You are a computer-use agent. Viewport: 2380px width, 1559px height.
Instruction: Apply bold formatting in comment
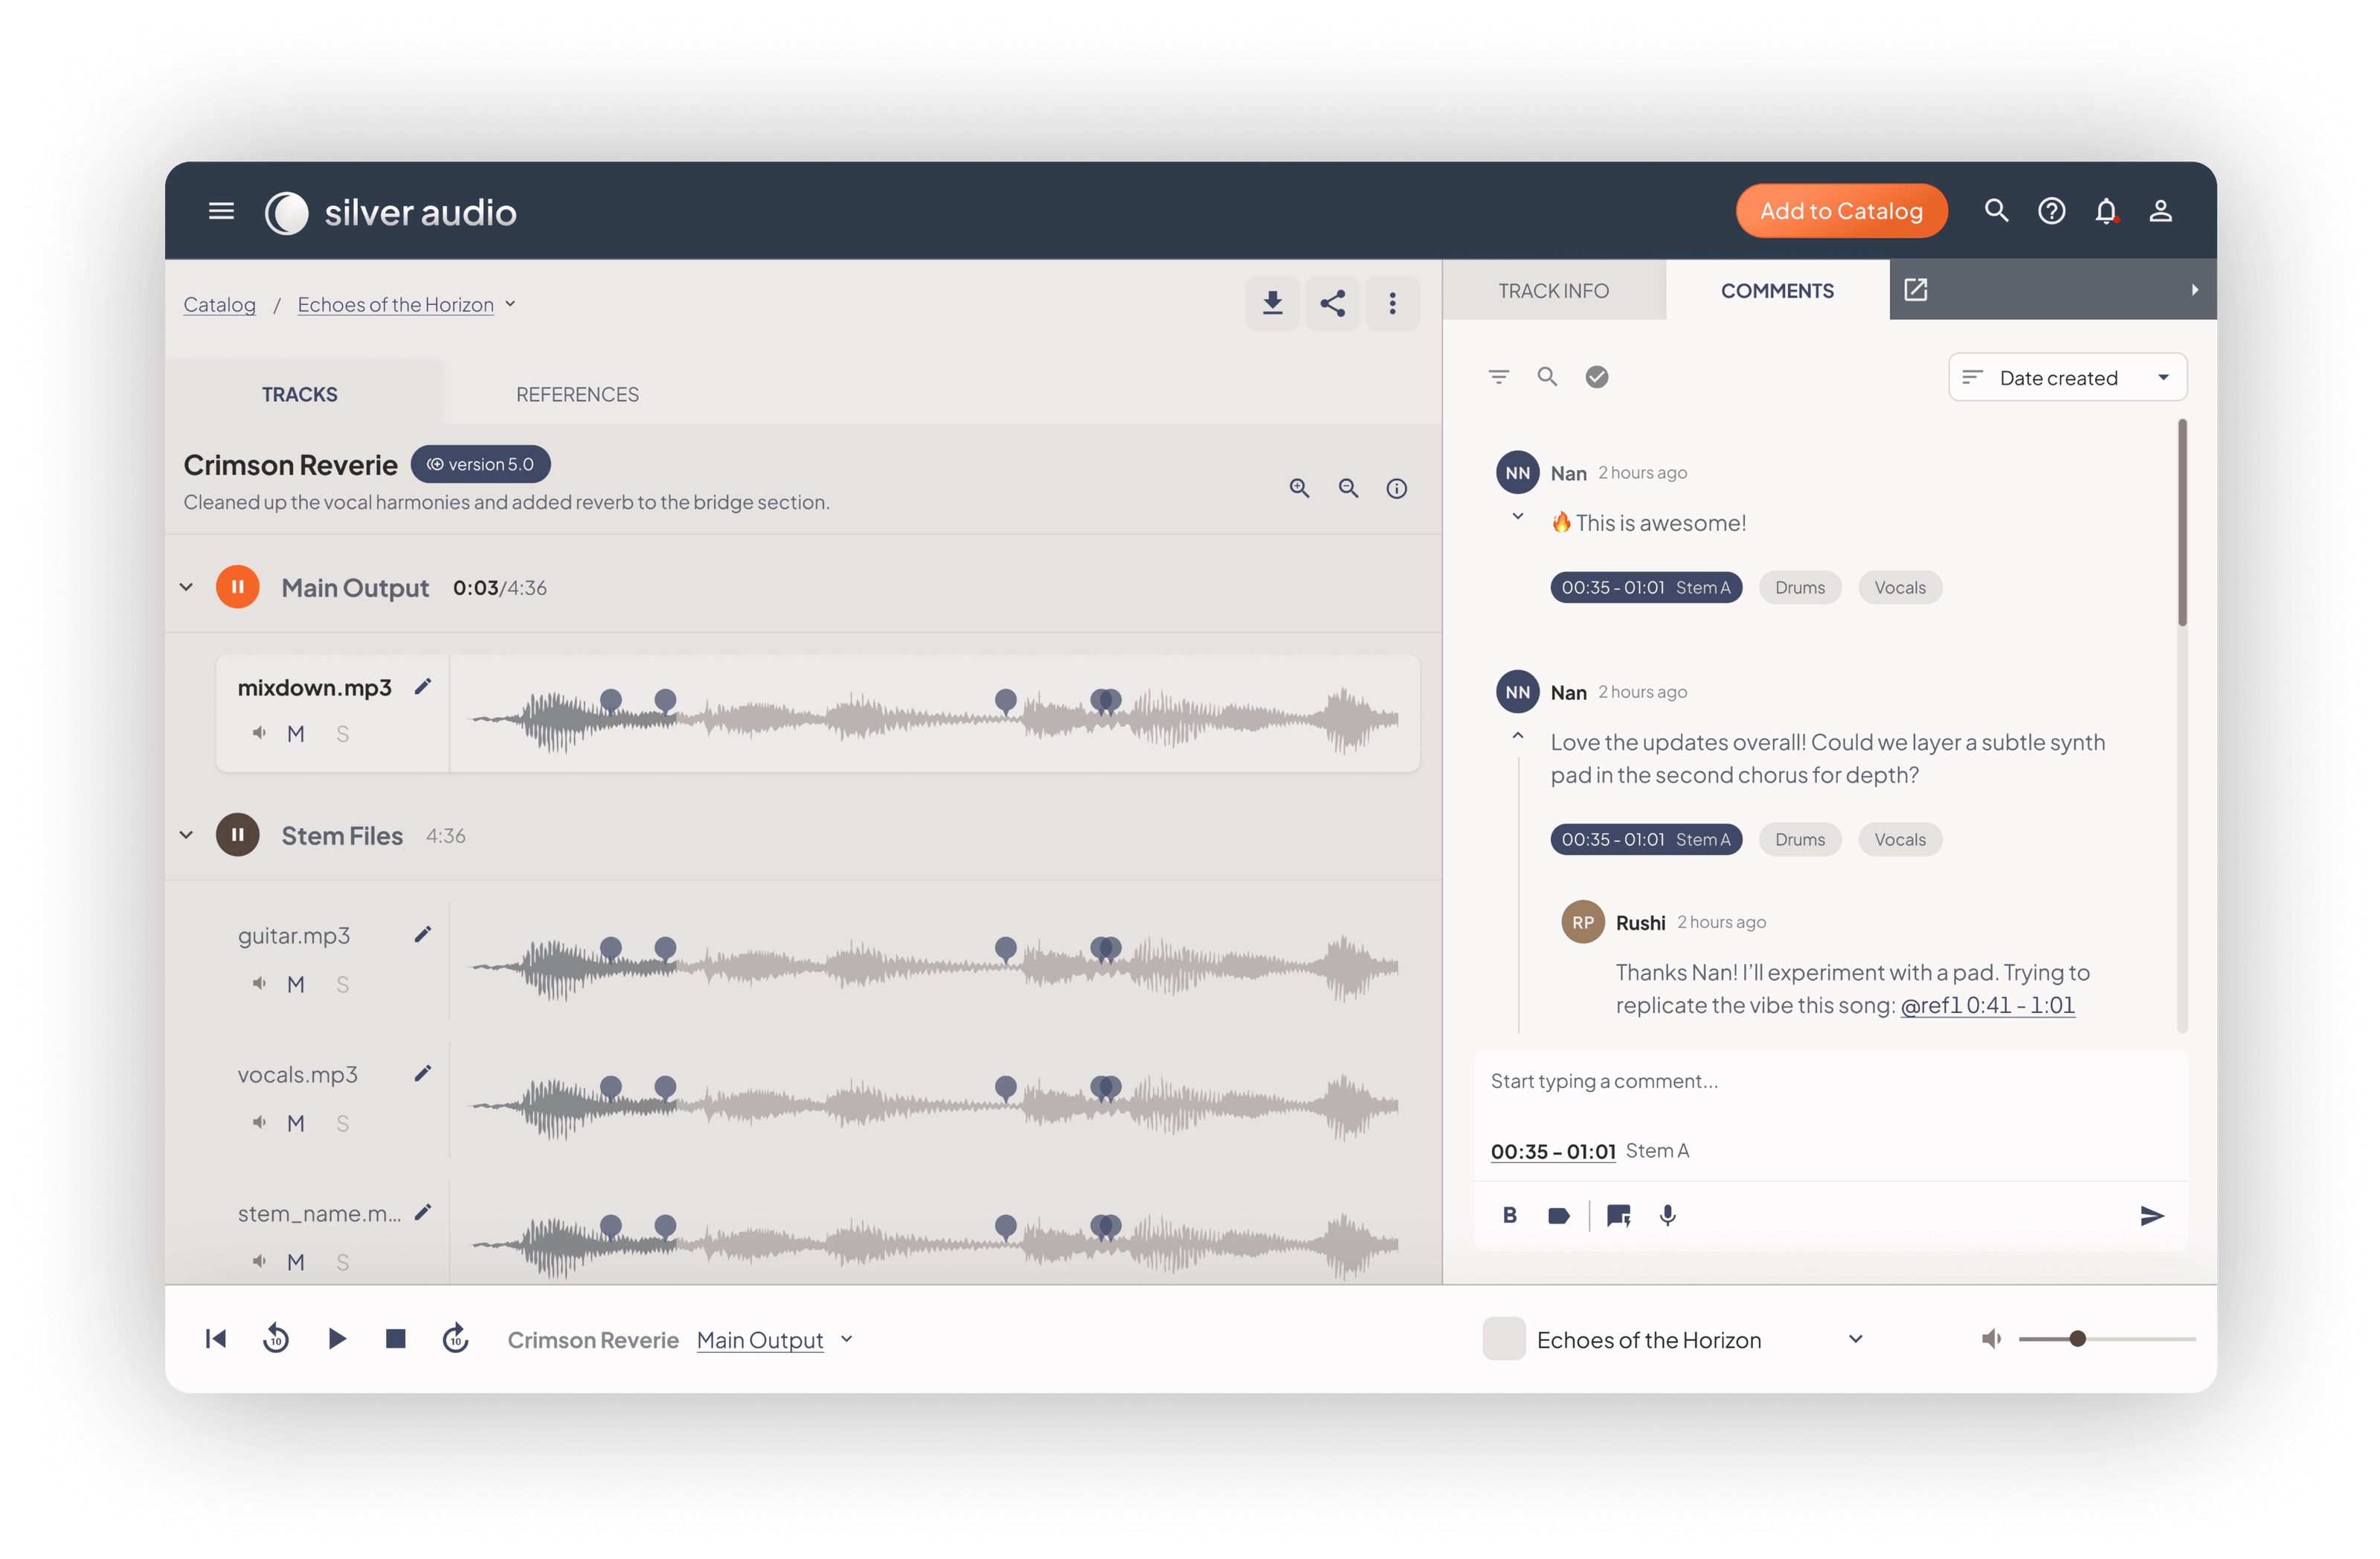coord(1510,1215)
